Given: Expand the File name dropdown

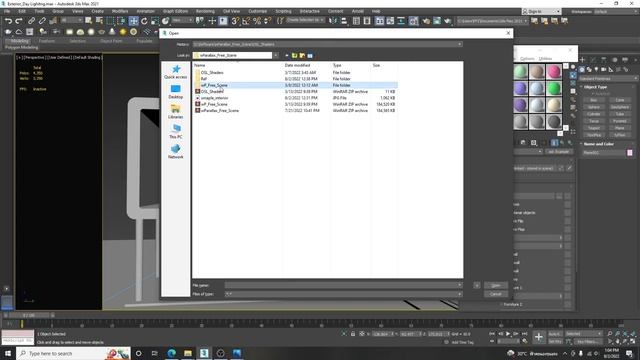Looking at the screenshot, I should (460, 285).
